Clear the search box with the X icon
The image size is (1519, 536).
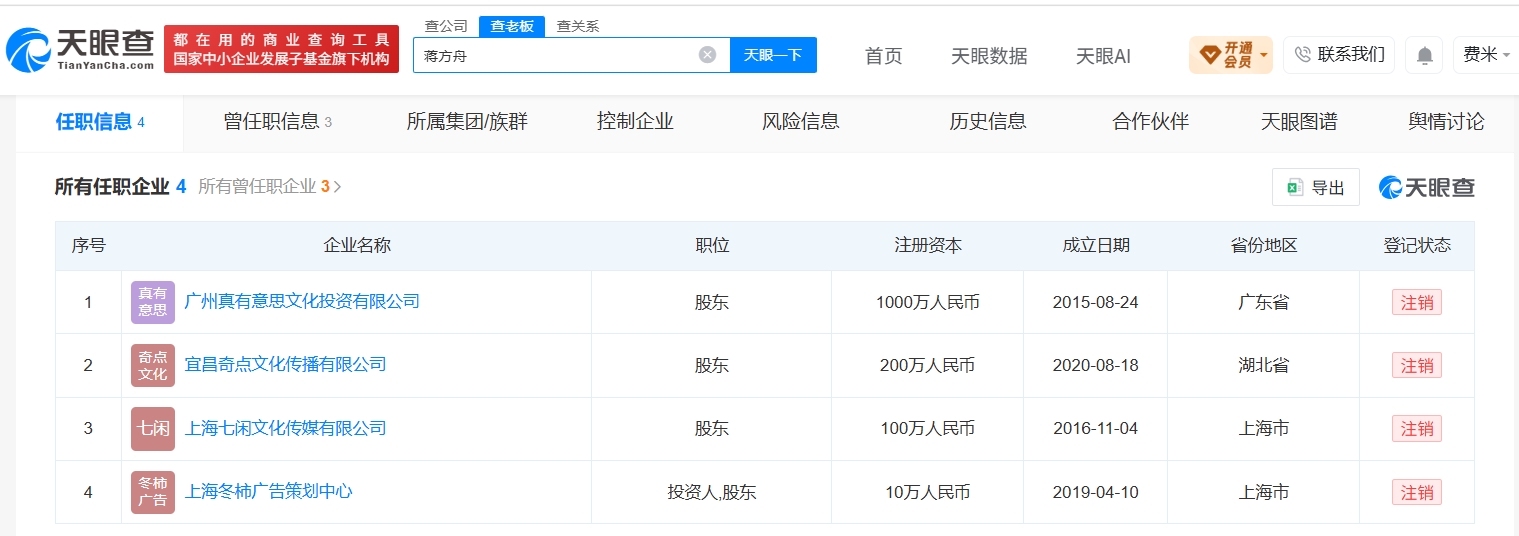(707, 55)
